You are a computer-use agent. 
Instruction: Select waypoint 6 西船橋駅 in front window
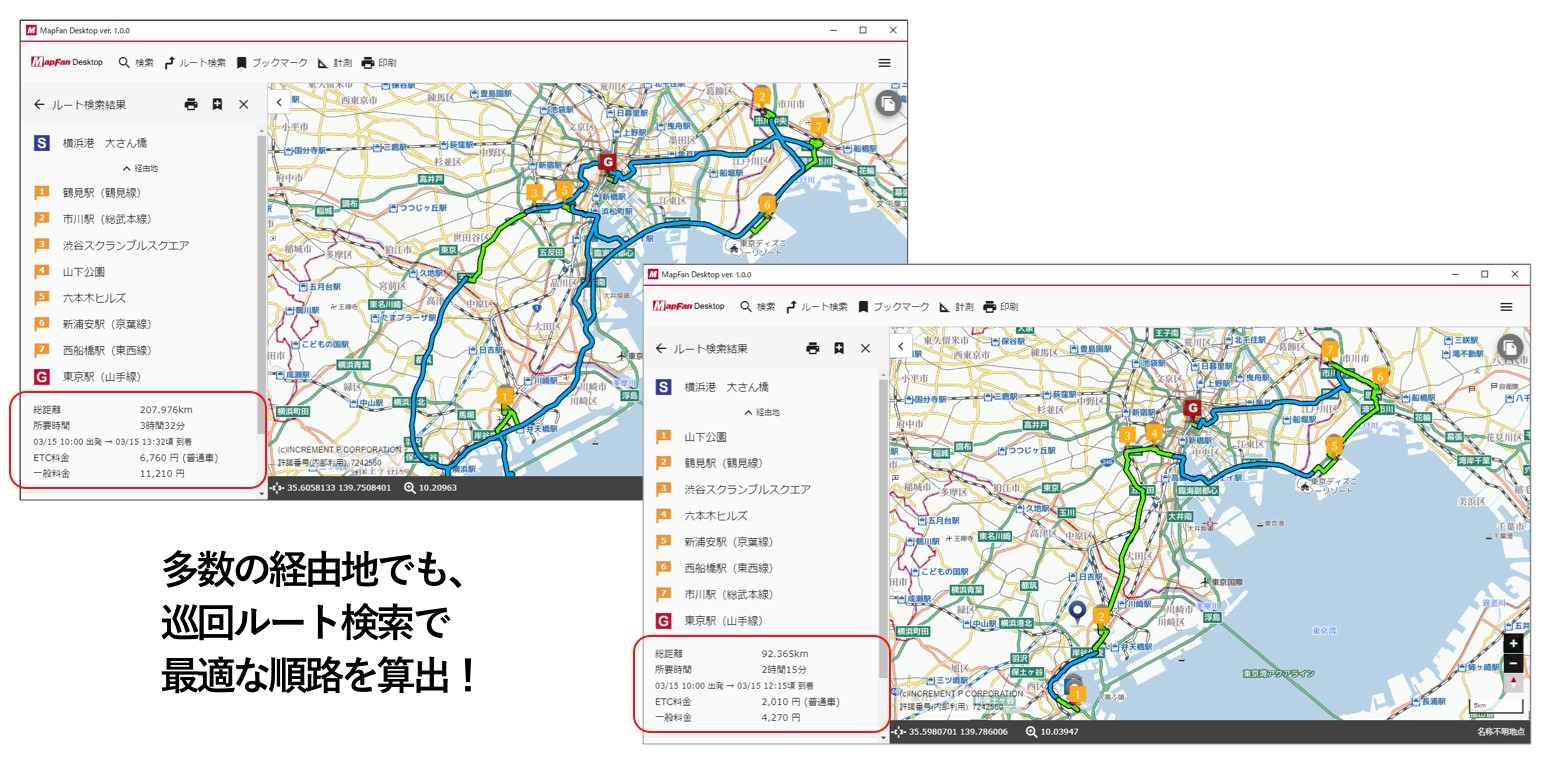pos(714,568)
